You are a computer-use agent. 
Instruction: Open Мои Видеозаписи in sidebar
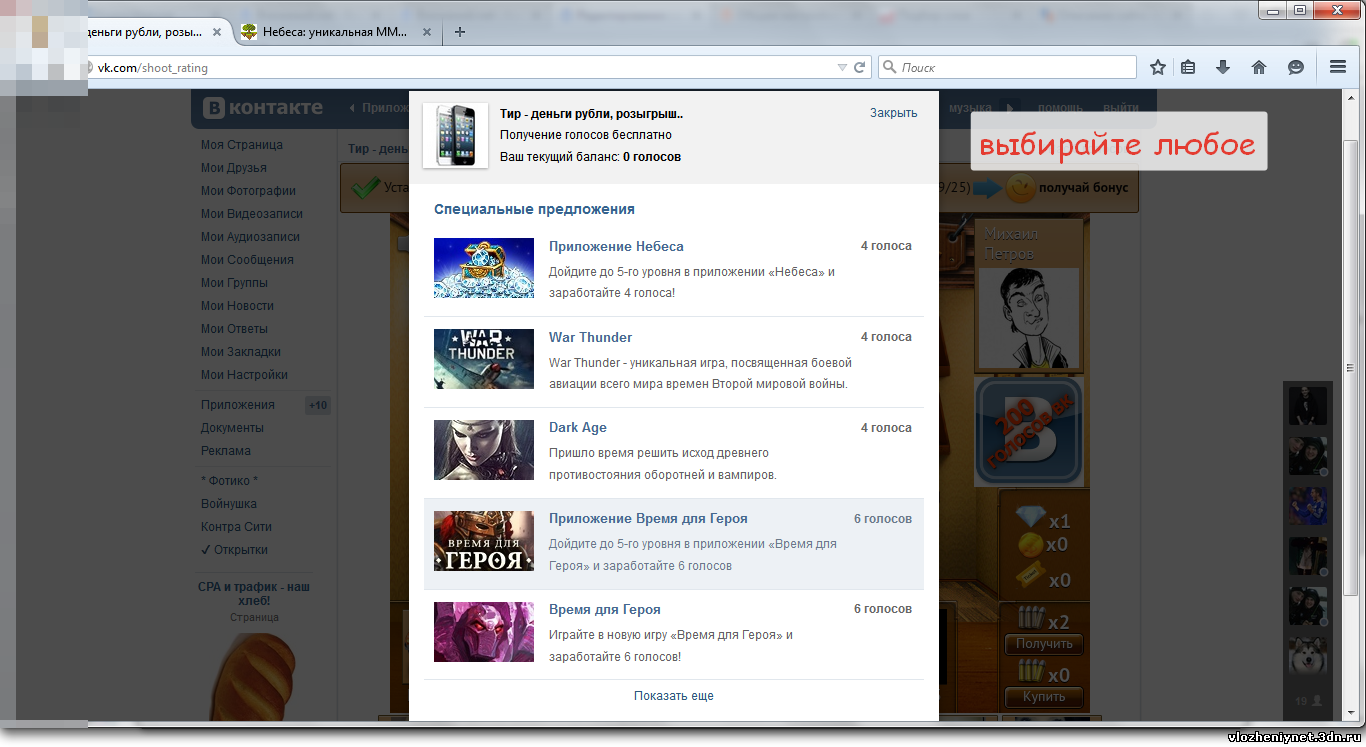click(x=251, y=214)
